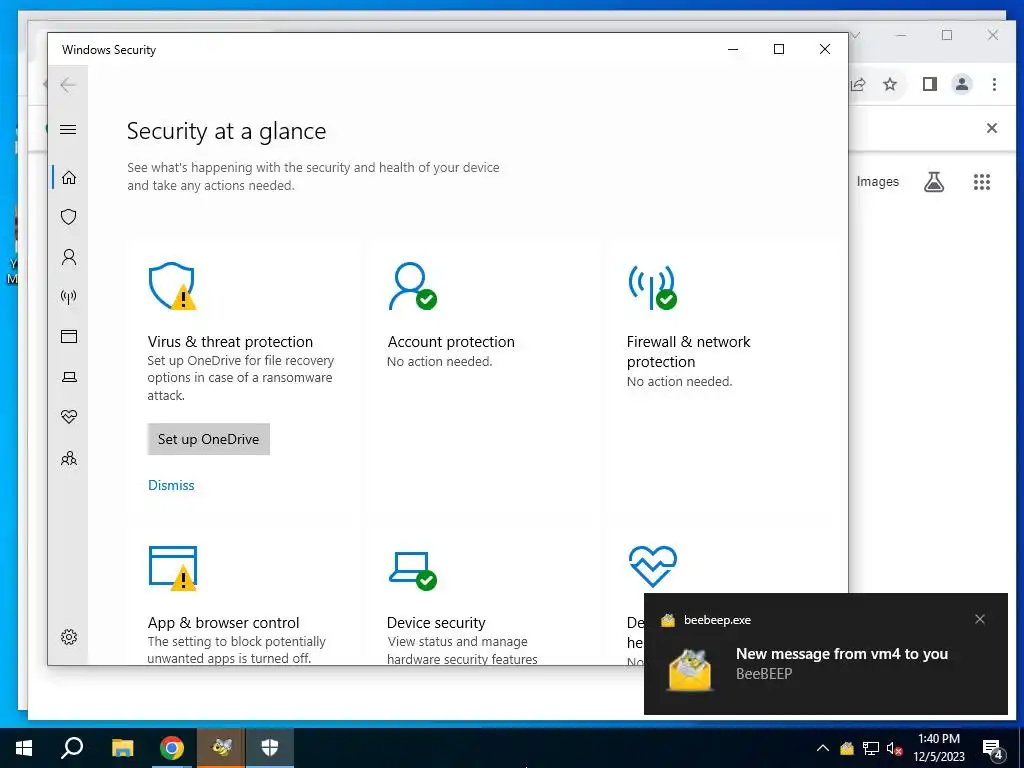Show hidden tray icons chevron
The width and height of the screenshot is (1024, 768).
click(x=823, y=748)
